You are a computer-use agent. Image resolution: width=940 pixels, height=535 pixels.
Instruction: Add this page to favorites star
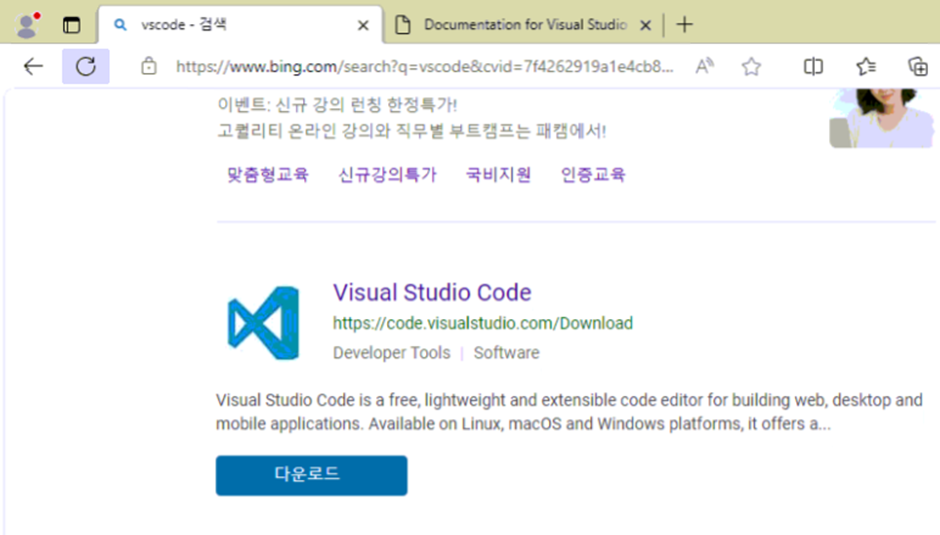(x=751, y=66)
